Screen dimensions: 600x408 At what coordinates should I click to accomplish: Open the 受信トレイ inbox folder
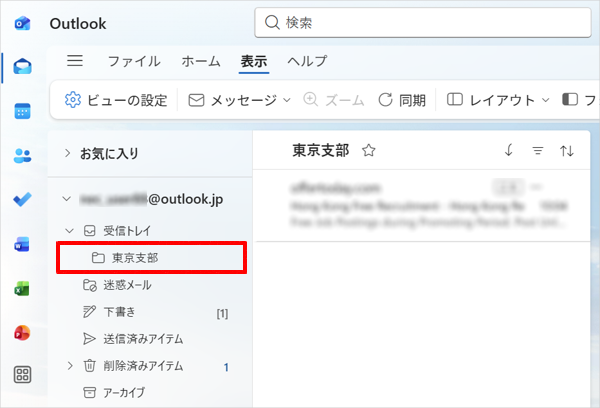pyautogui.click(x=117, y=231)
